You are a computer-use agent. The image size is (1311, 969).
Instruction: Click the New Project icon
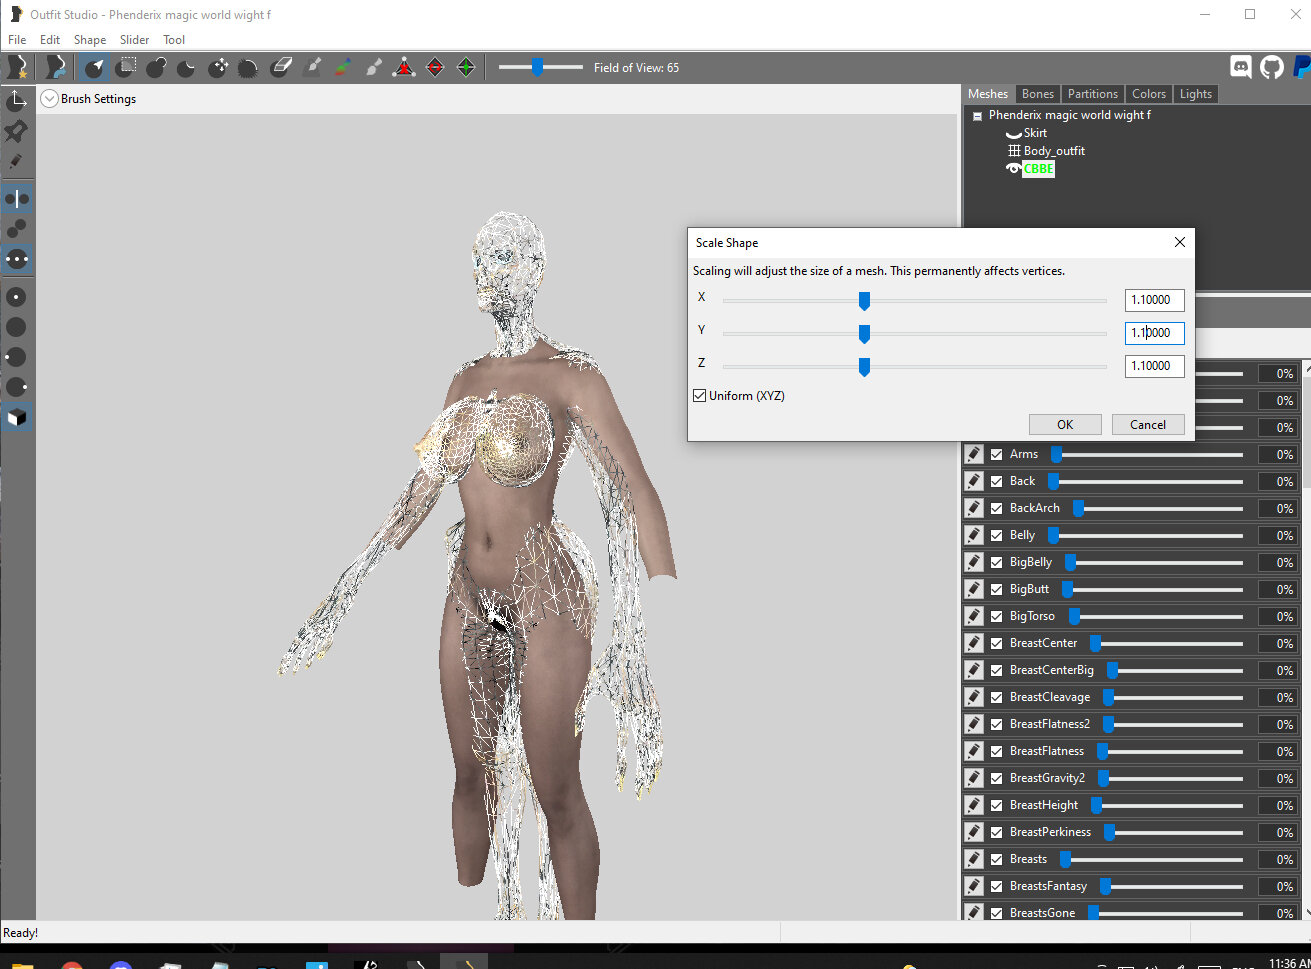[17, 67]
